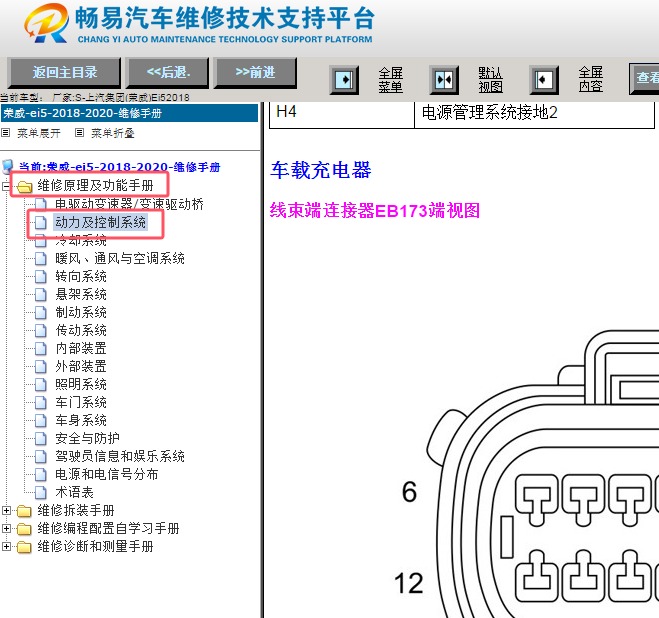Click the page icon beside 外部装置
Screen dimensions: 659x618
(40, 367)
